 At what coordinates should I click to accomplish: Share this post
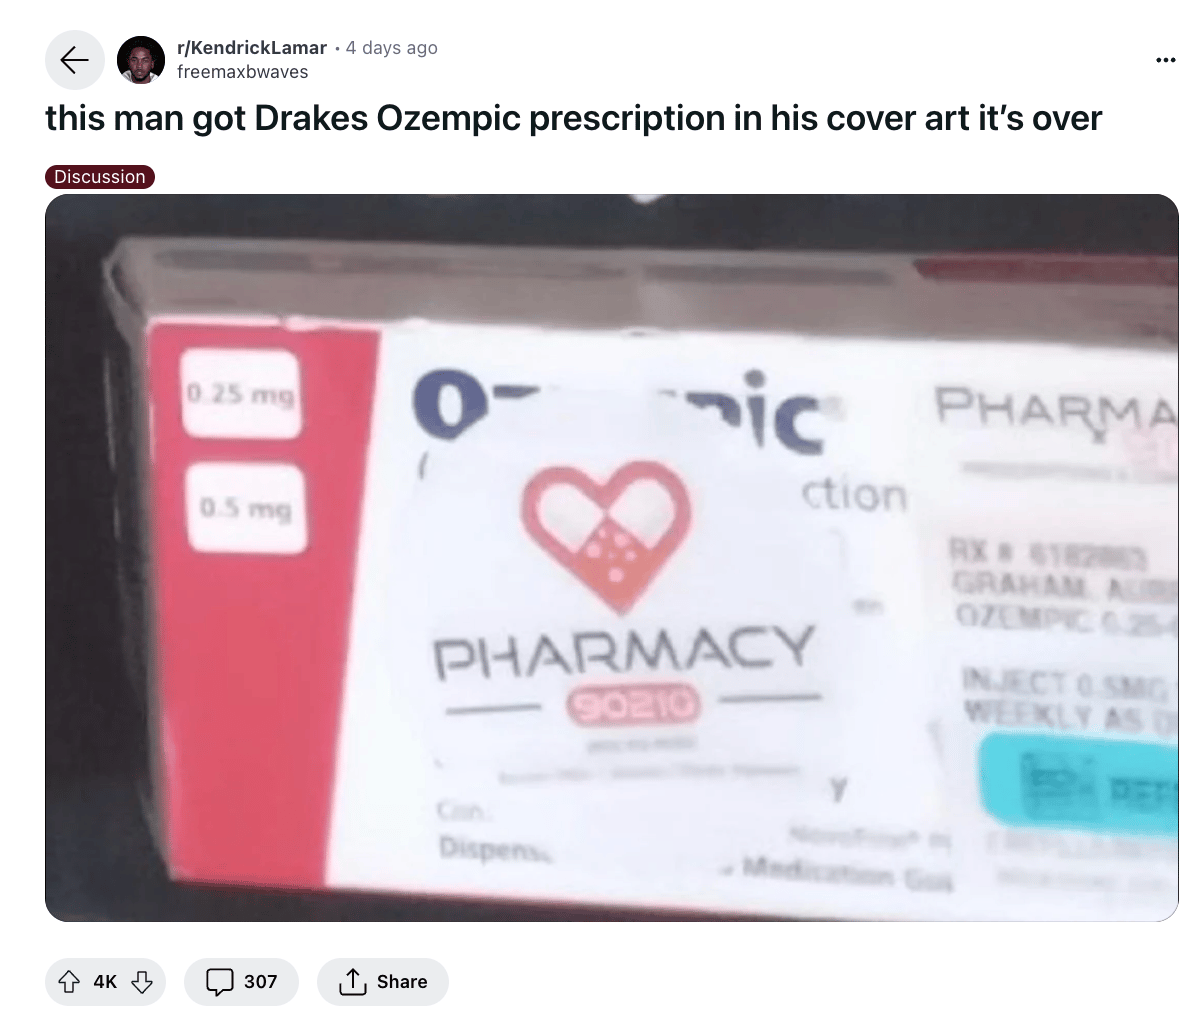point(383,982)
